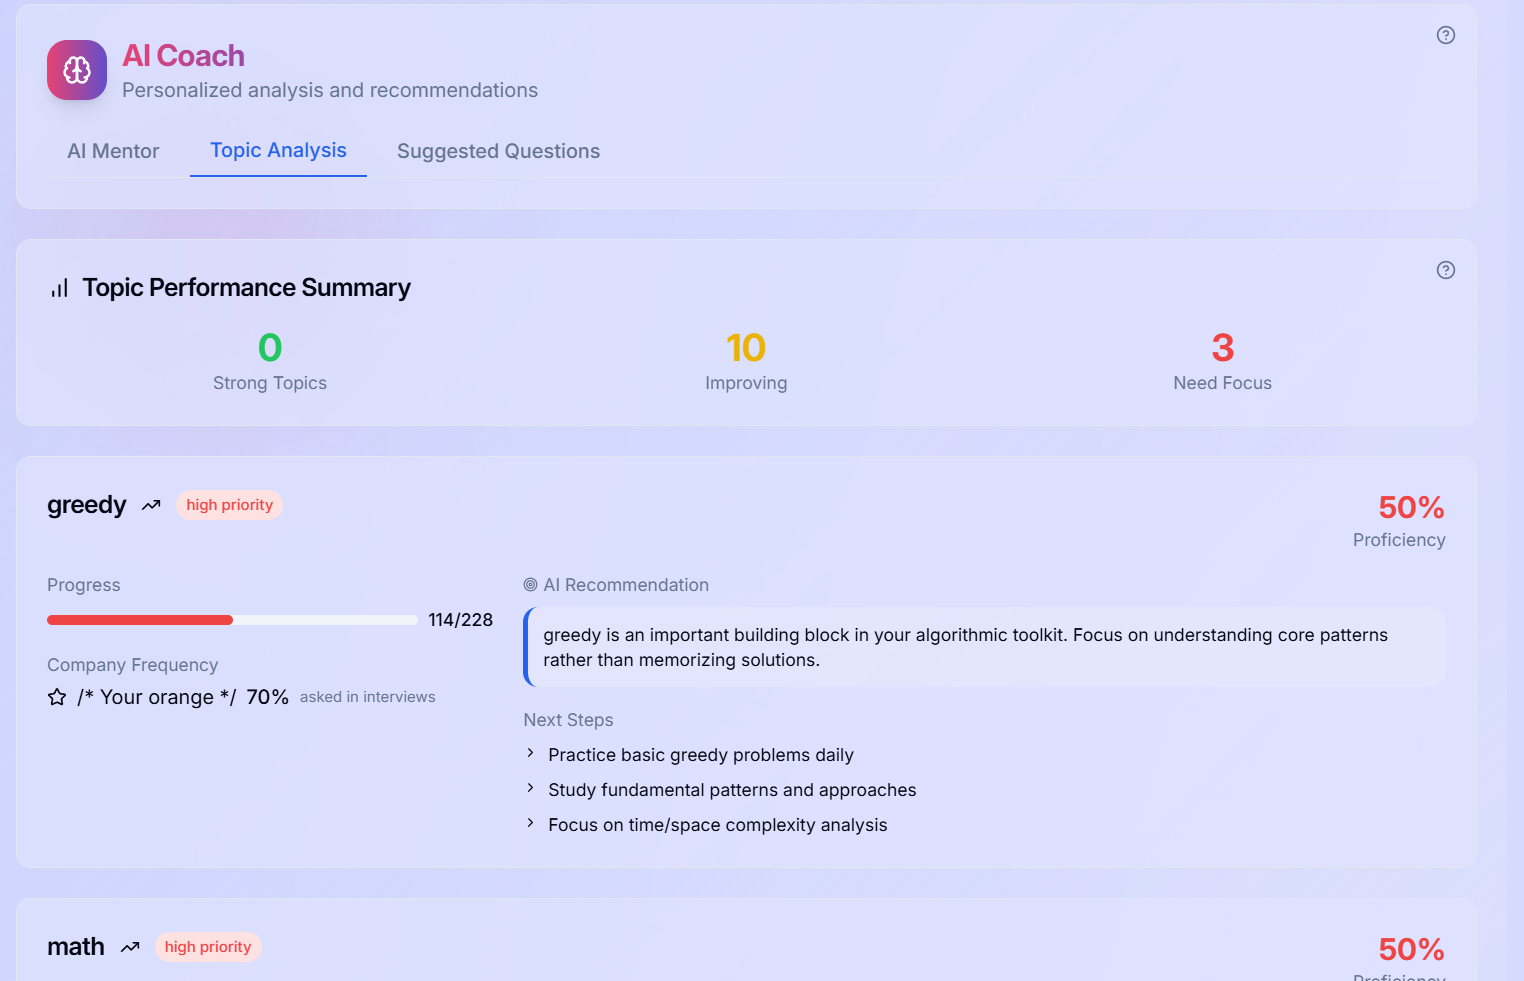Click Study fundamental patterns and approaches text

[732, 790]
